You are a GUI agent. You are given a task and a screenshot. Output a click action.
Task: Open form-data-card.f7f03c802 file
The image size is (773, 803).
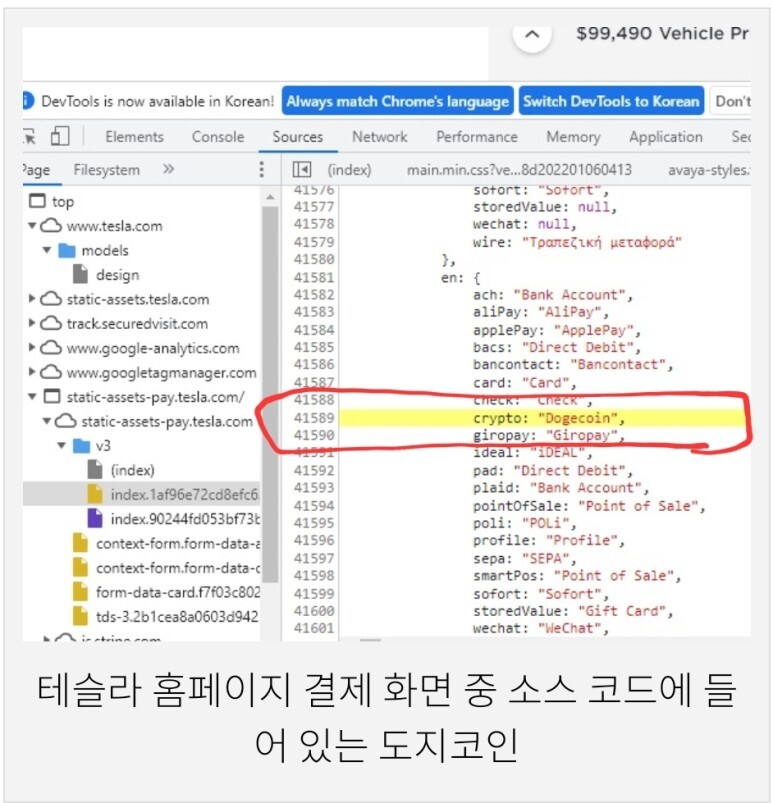166,592
